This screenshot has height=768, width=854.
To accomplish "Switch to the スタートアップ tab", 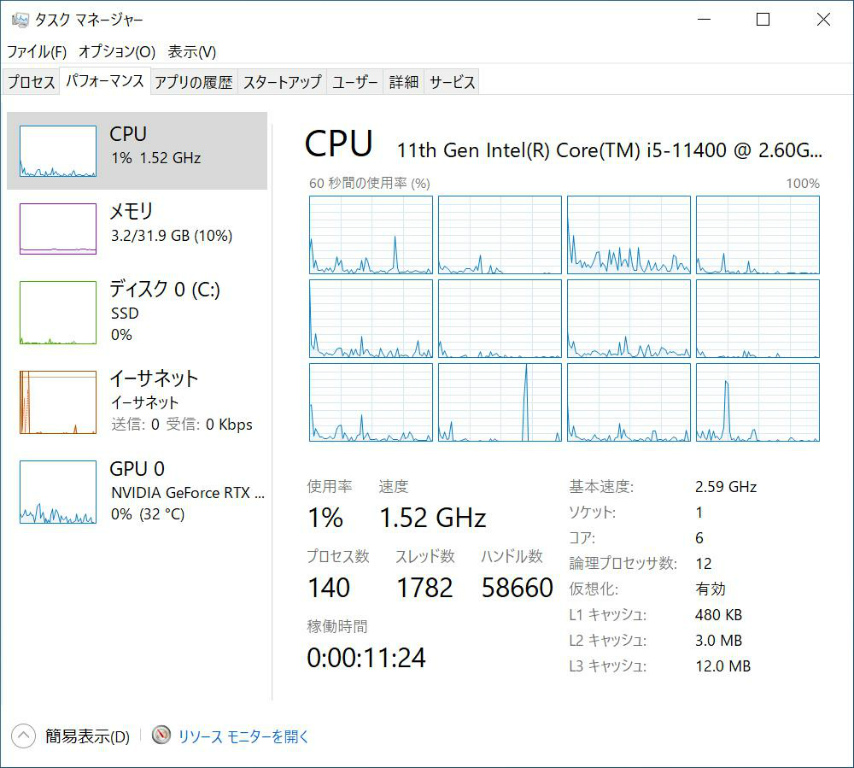I will click(282, 82).
